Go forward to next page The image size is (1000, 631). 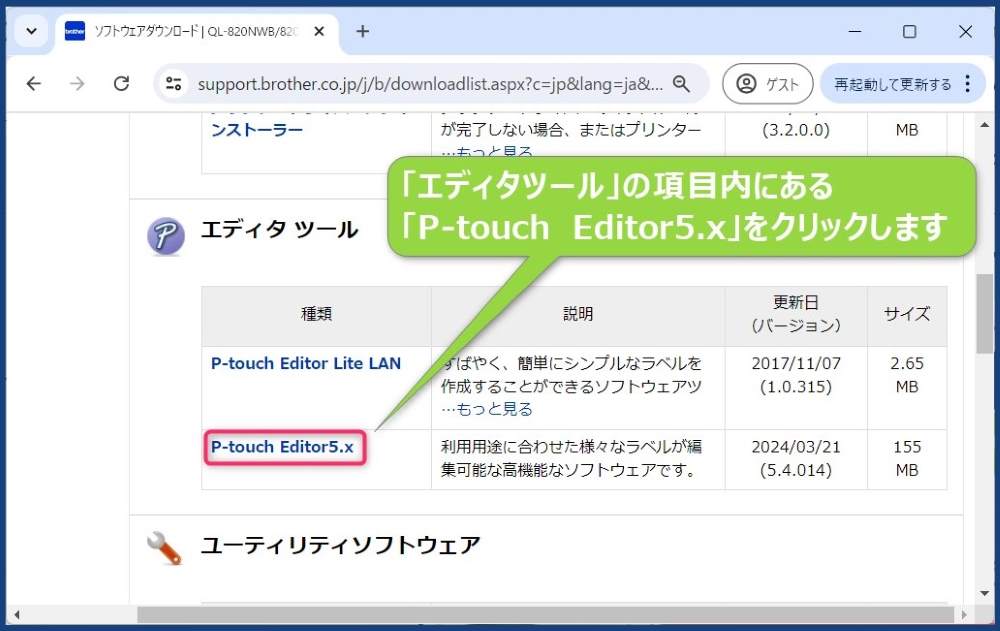(x=77, y=84)
